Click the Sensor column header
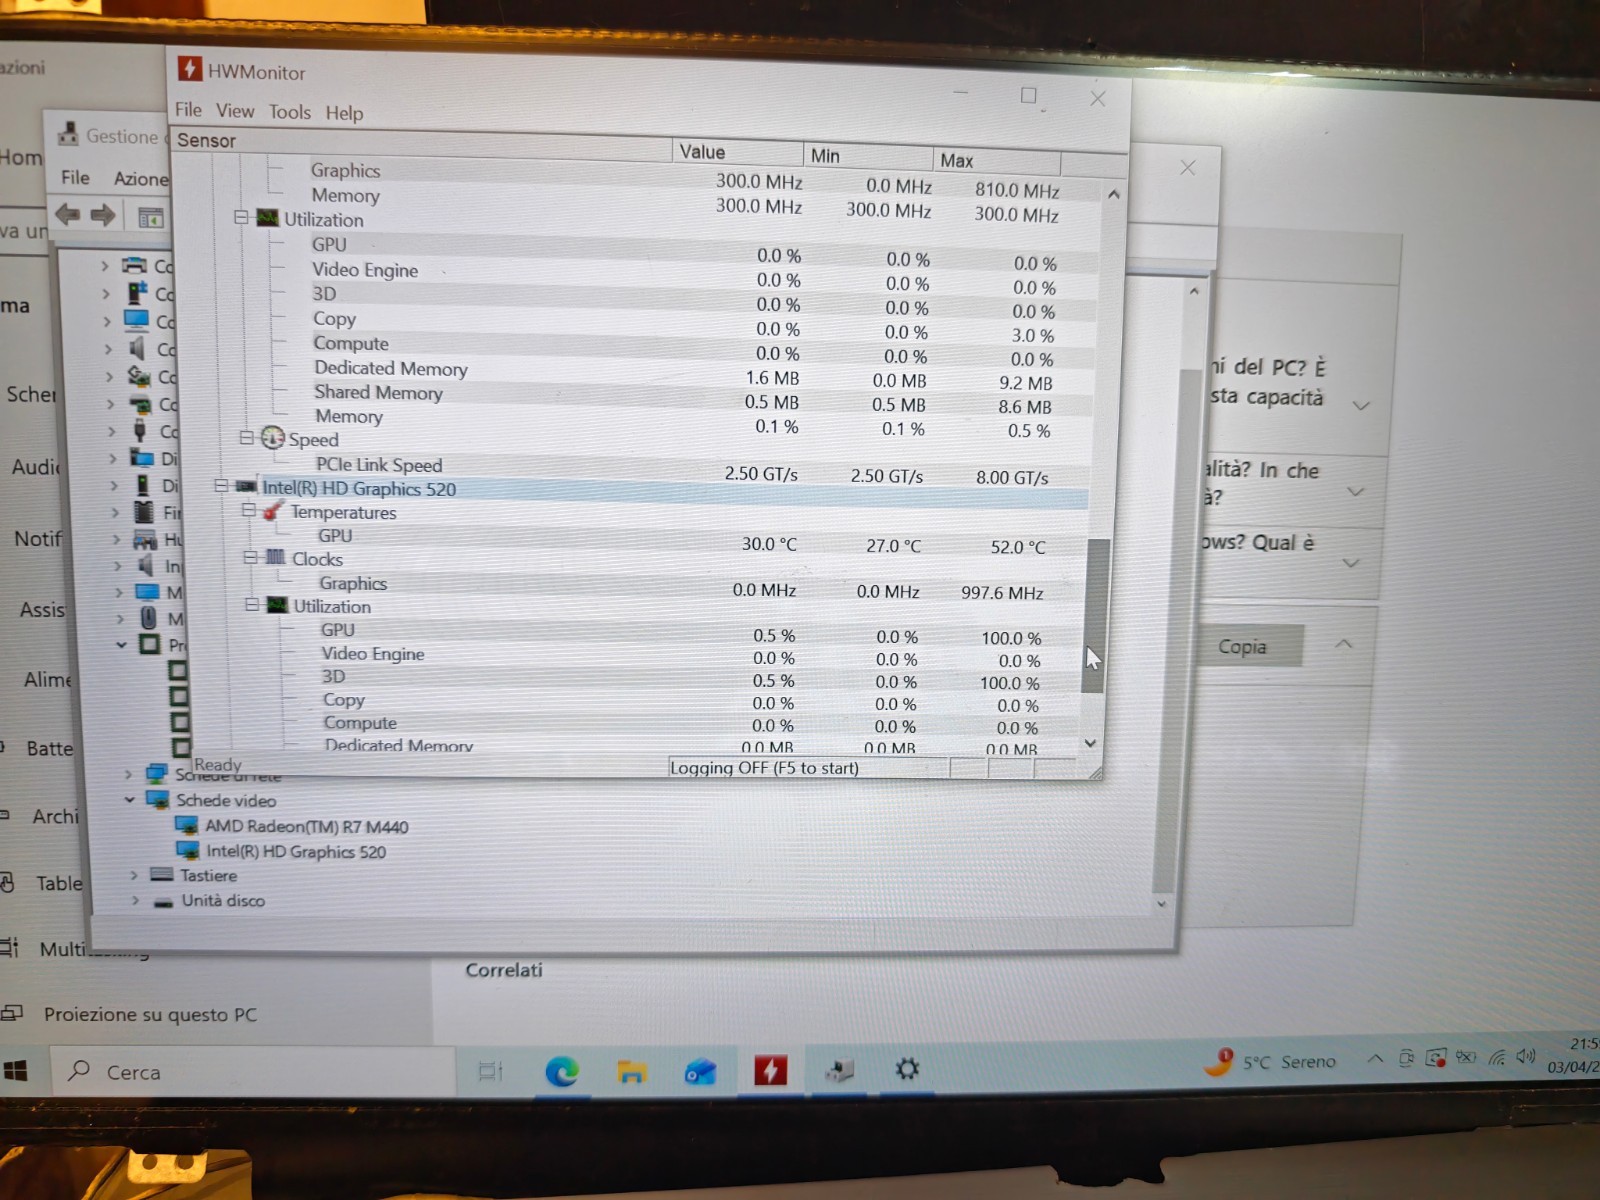The height and width of the screenshot is (1200, 1600). coord(421,145)
